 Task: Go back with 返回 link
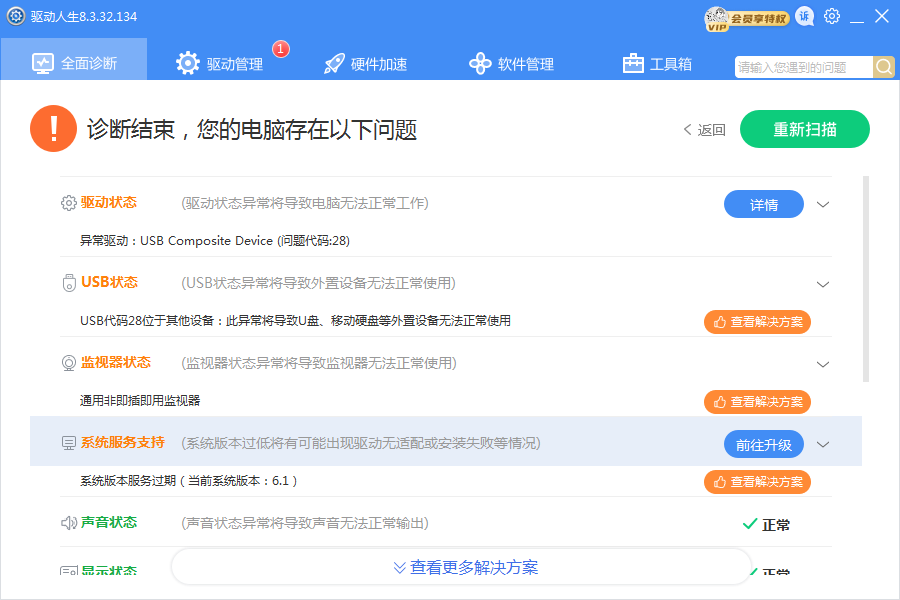[704, 130]
